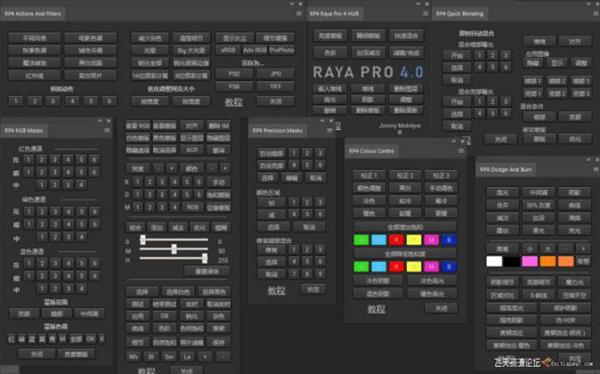Run numbered action 6 in Actions And Filters
The image size is (600, 374).
pos(109,101)
